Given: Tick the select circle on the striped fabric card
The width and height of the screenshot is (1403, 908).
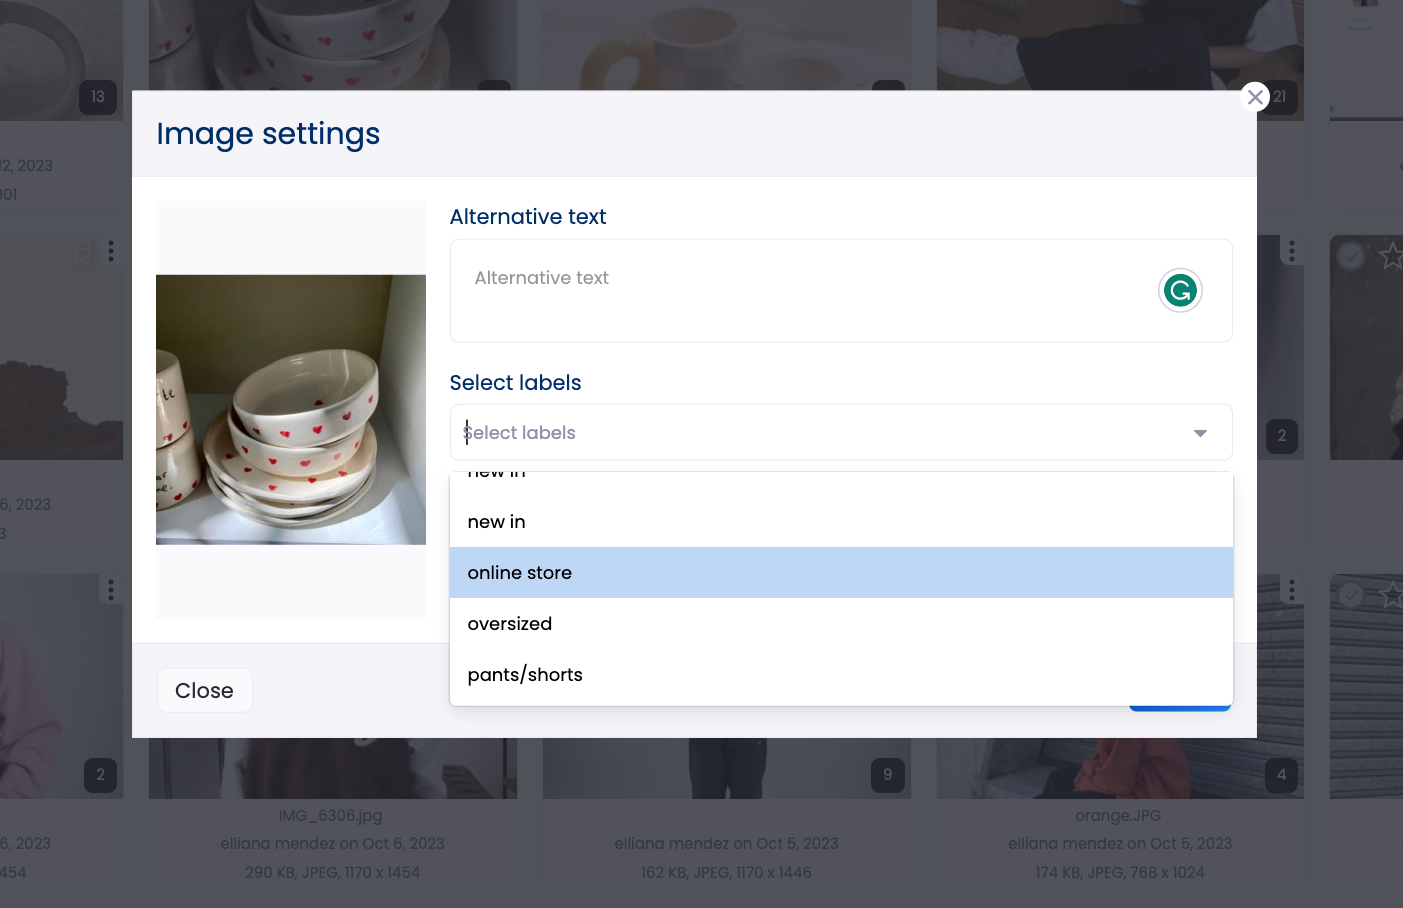Looking at the screenshot, I should [1351, 595].
